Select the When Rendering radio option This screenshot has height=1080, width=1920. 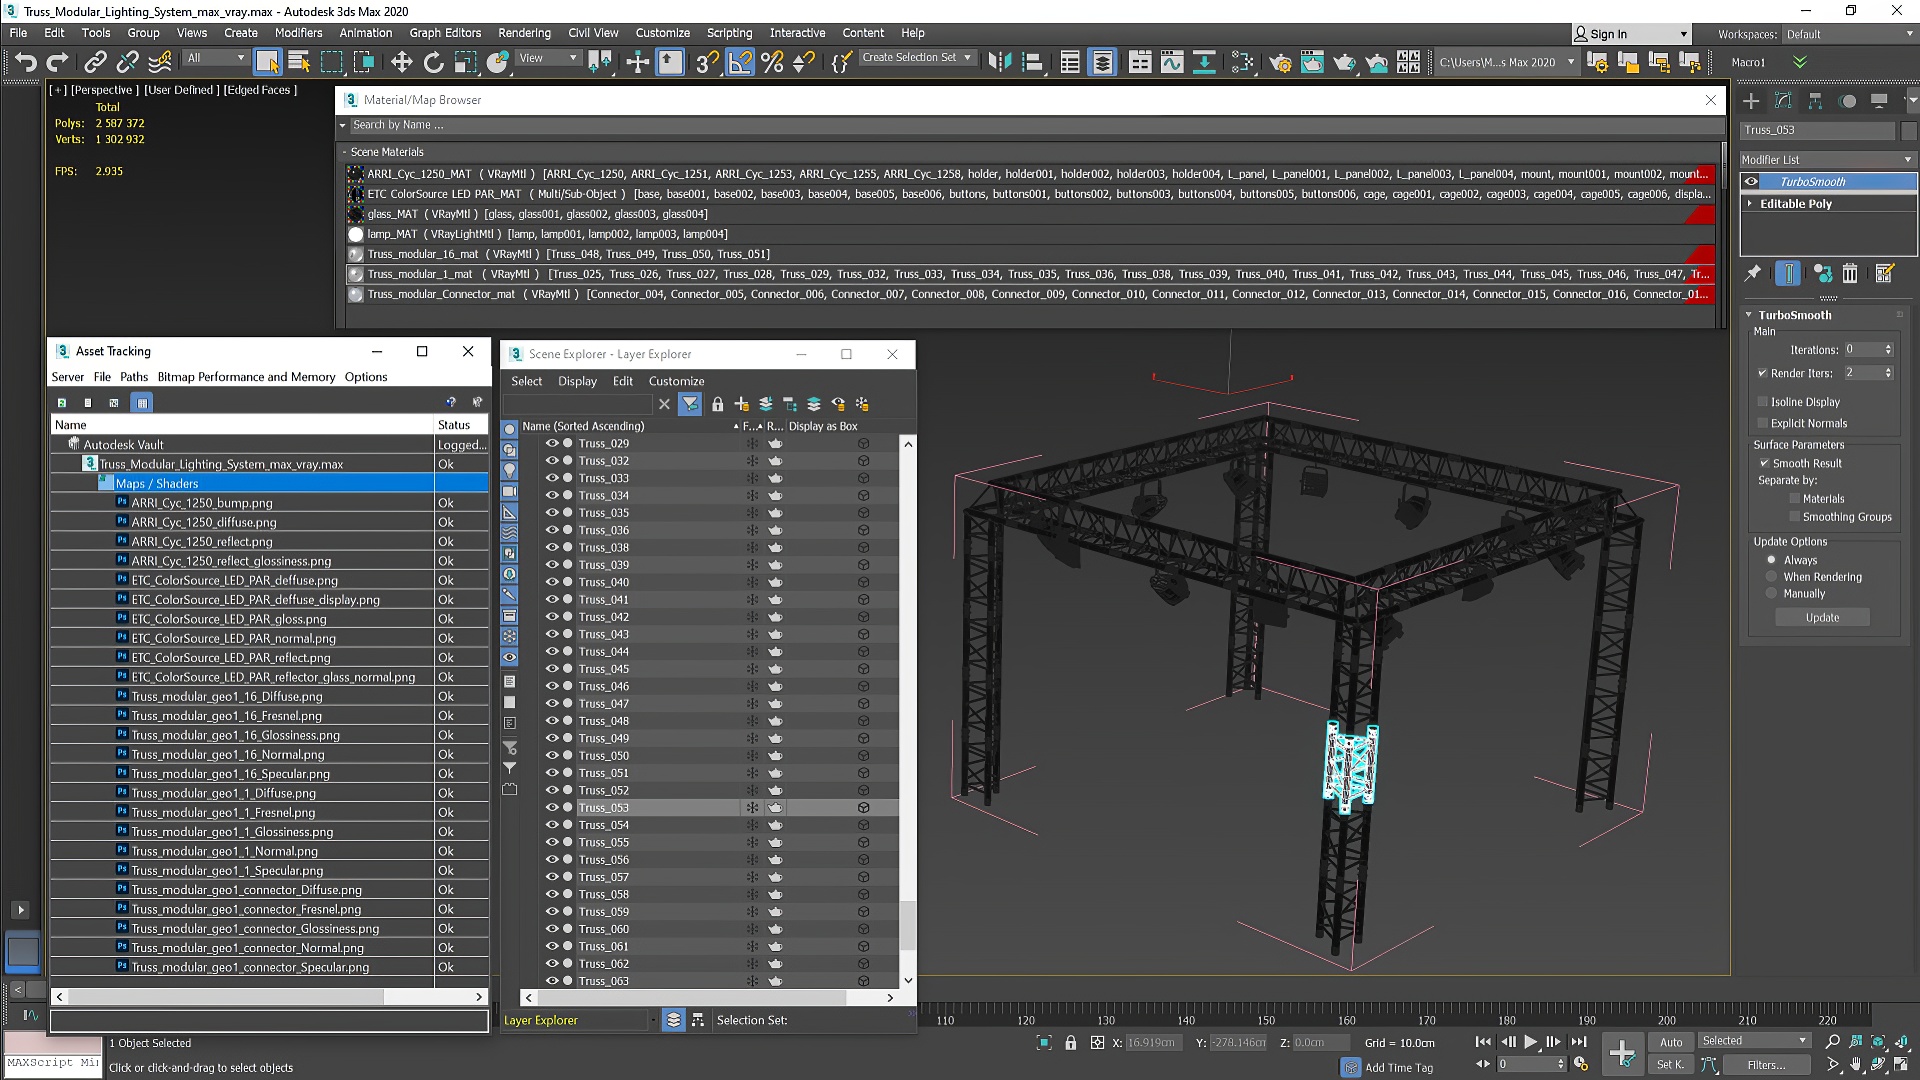(x=1771, y=577)
